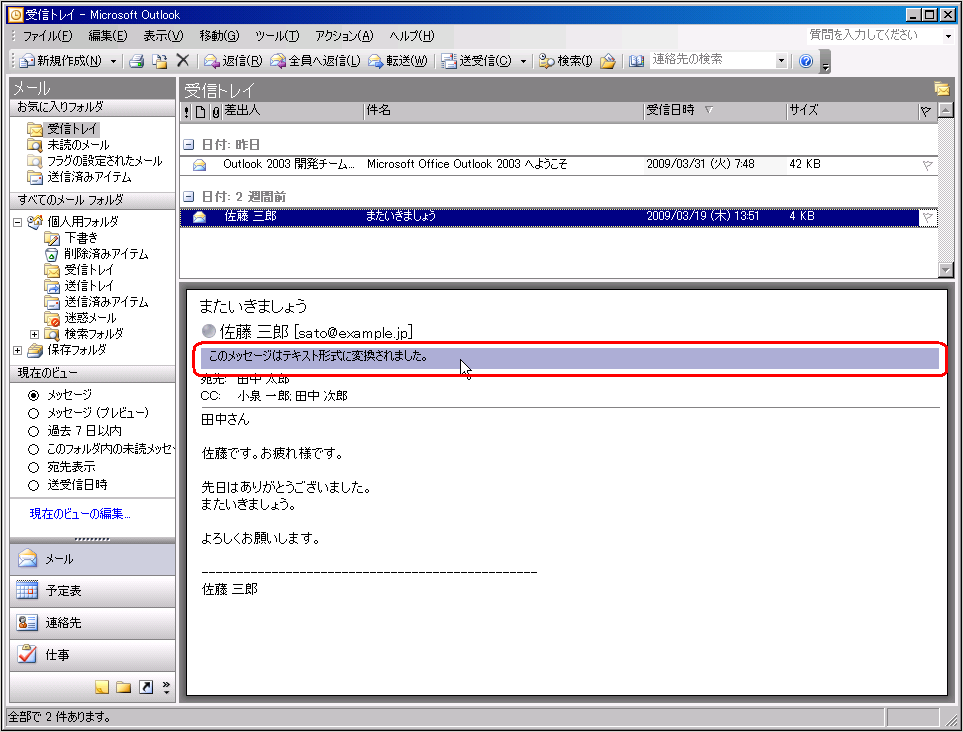Open the 検索(I) find tool
The height and width of the screenshot is (732, 963).
pos(565,61)
